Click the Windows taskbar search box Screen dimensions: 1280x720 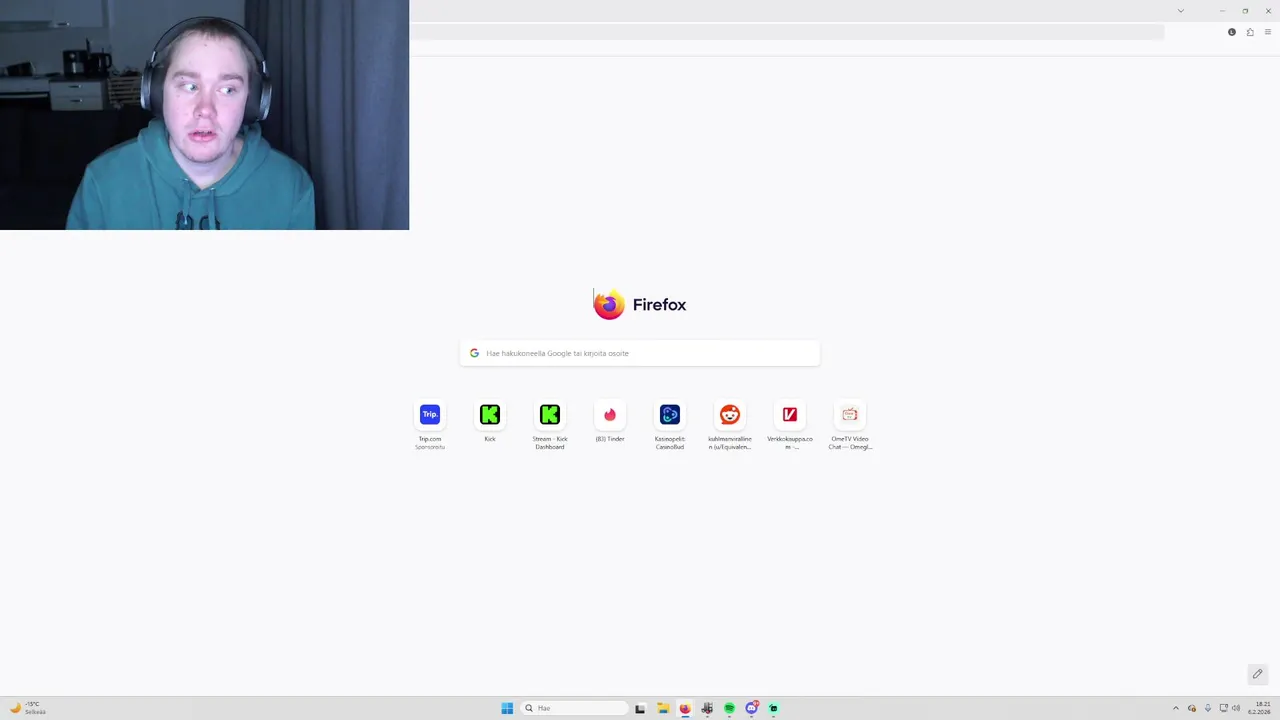[x=575, y=708]
